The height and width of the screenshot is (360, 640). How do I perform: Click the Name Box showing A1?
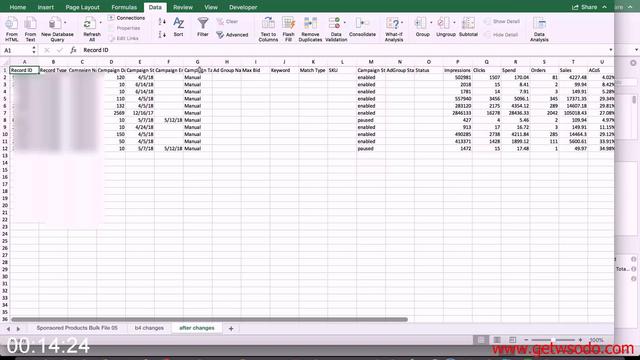(16, 50)
